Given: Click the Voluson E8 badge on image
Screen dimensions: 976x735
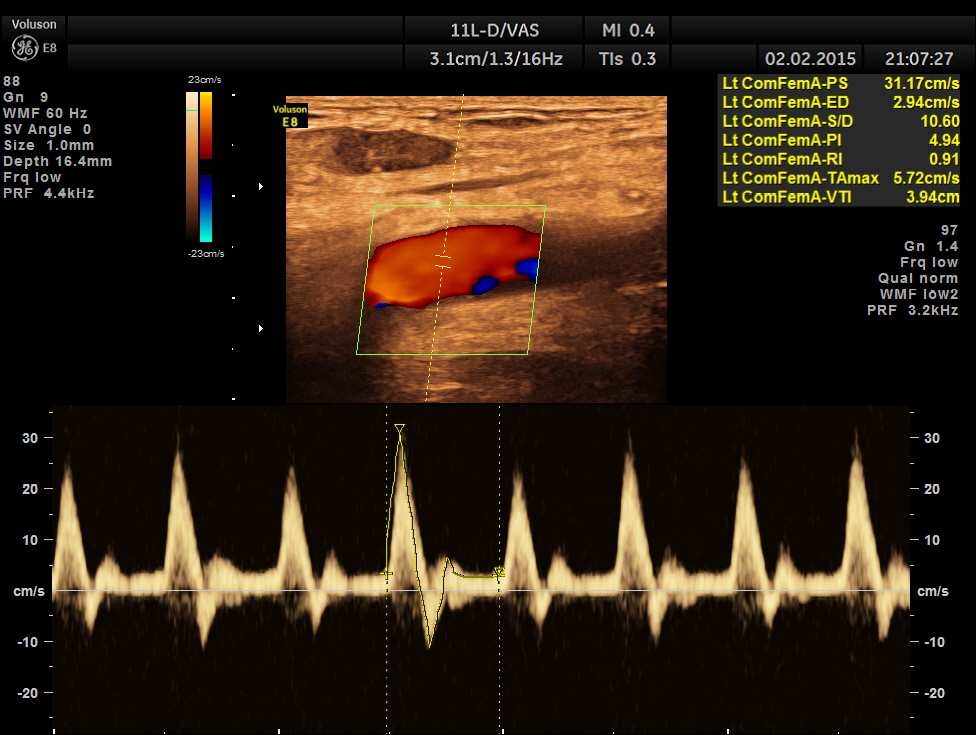Looking at the screenshot, I should [x=290, y=115].
